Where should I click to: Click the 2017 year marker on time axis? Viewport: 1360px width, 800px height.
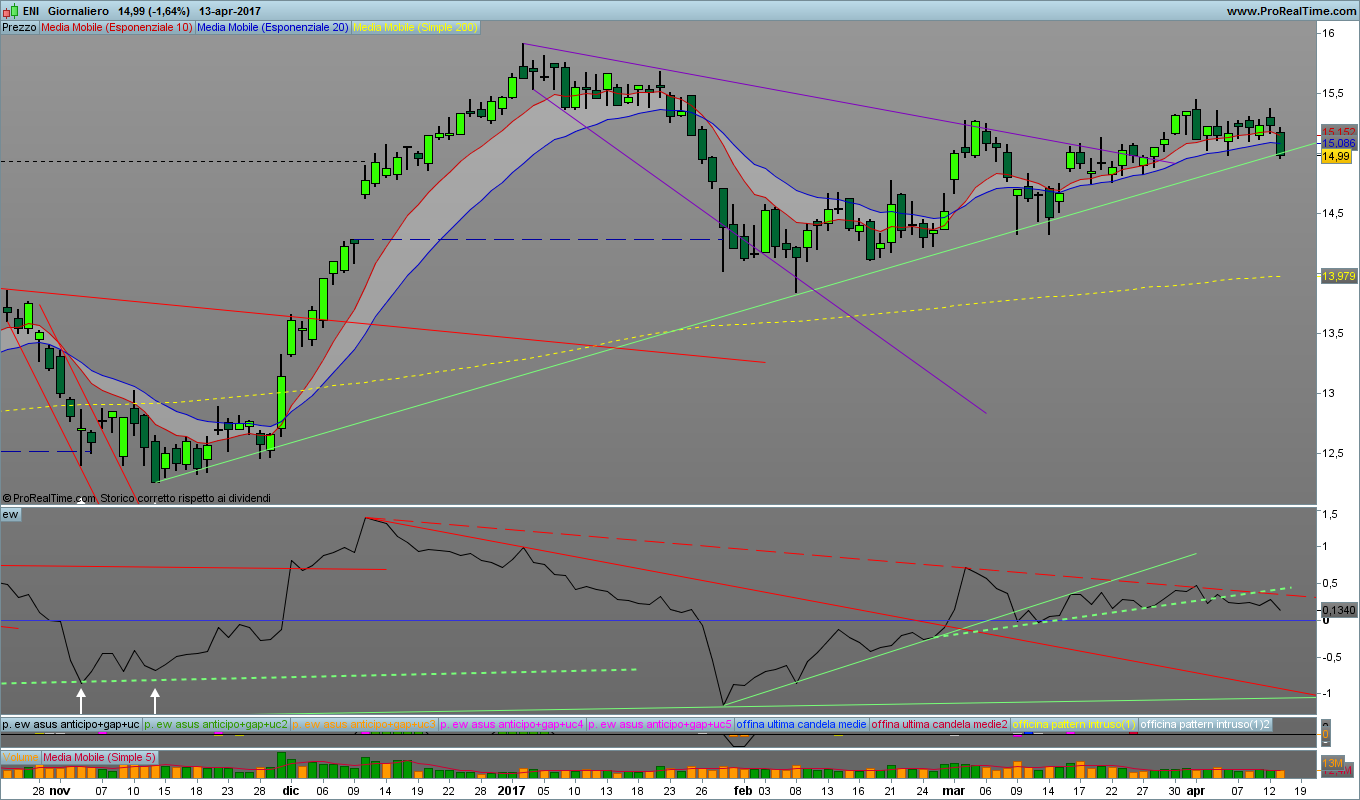[511, 790]
